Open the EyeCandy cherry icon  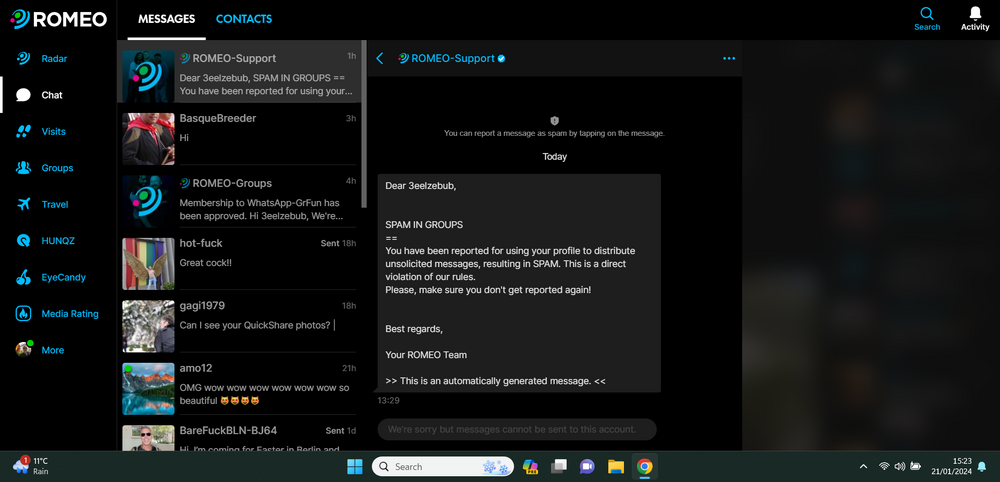coord(23,277)
